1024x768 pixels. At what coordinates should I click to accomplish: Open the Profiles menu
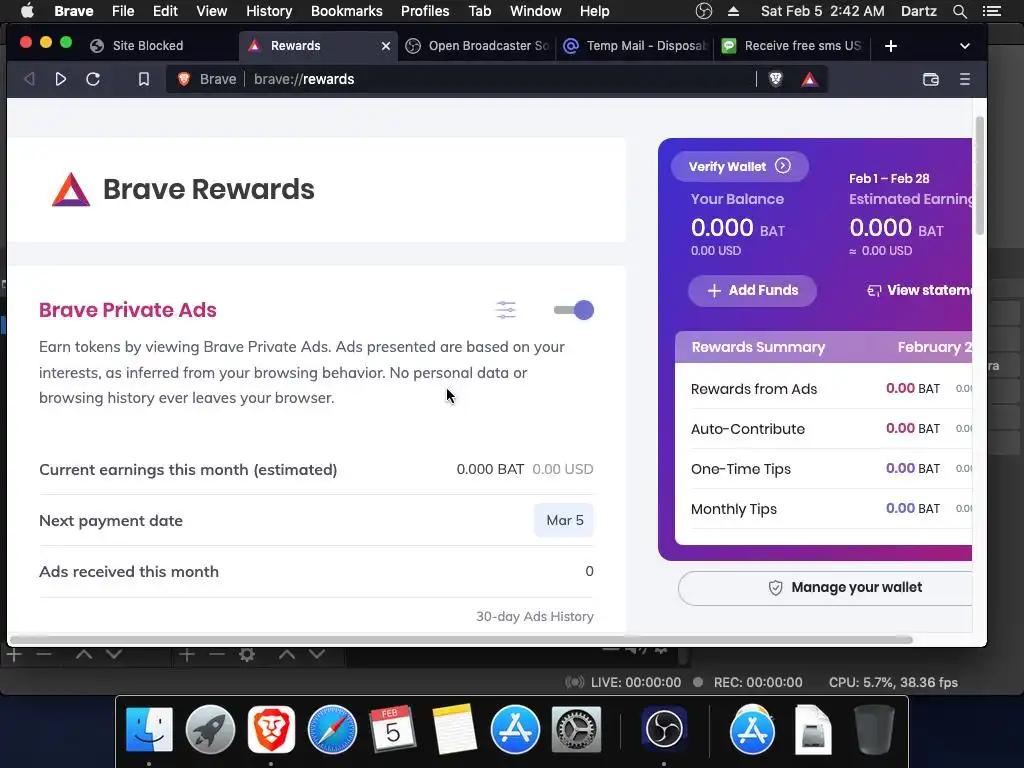[x=425, y=11]
